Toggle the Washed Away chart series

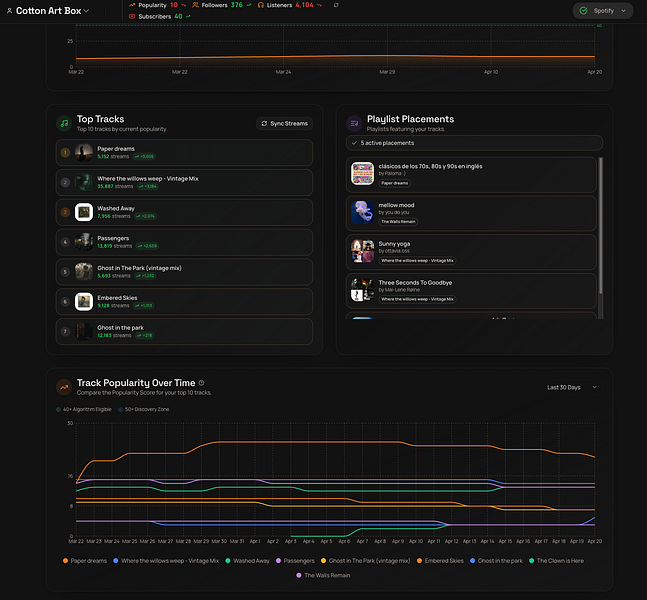point(247,561)
